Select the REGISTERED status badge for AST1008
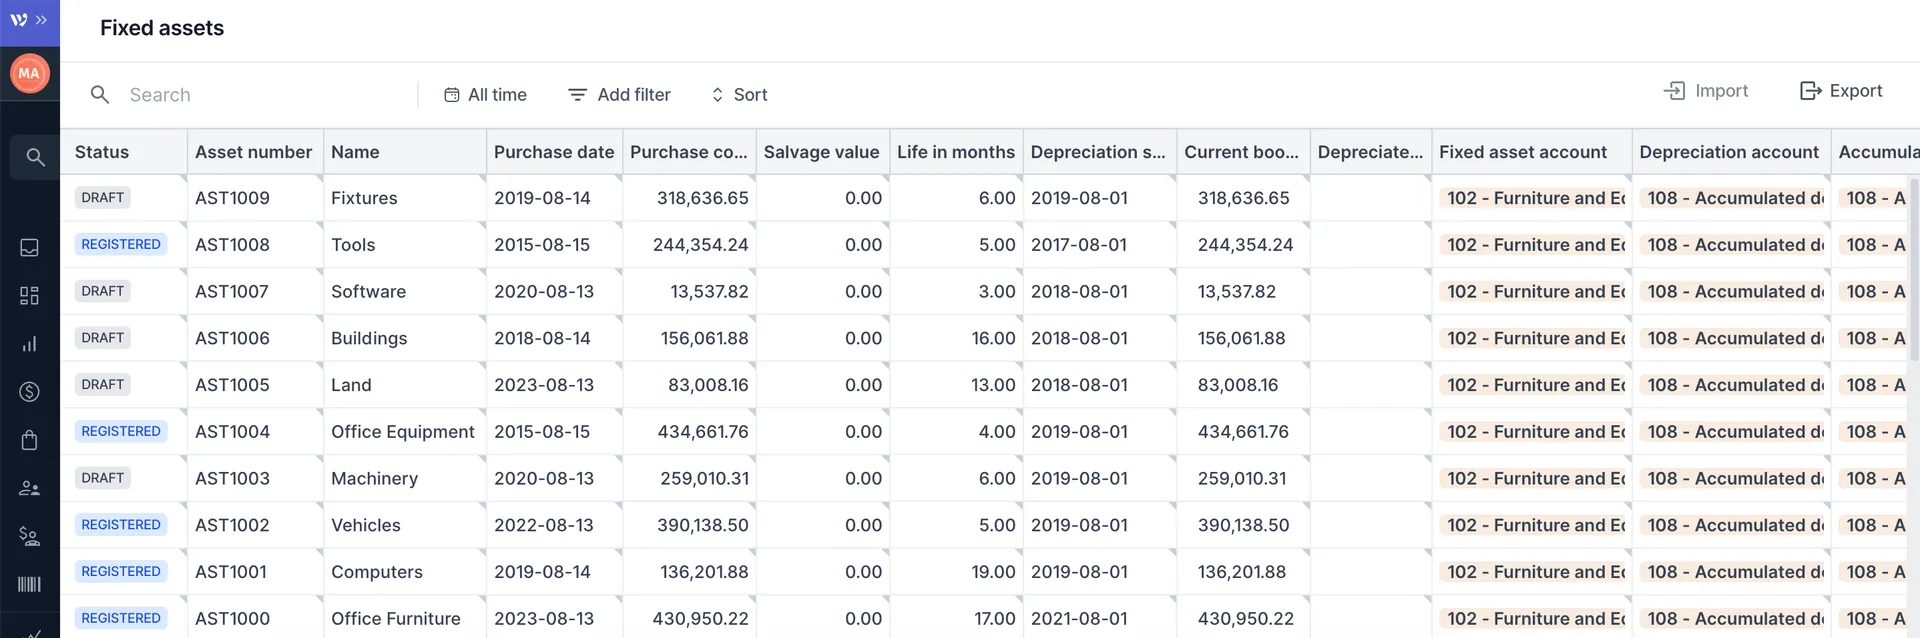 click(121, 244)
